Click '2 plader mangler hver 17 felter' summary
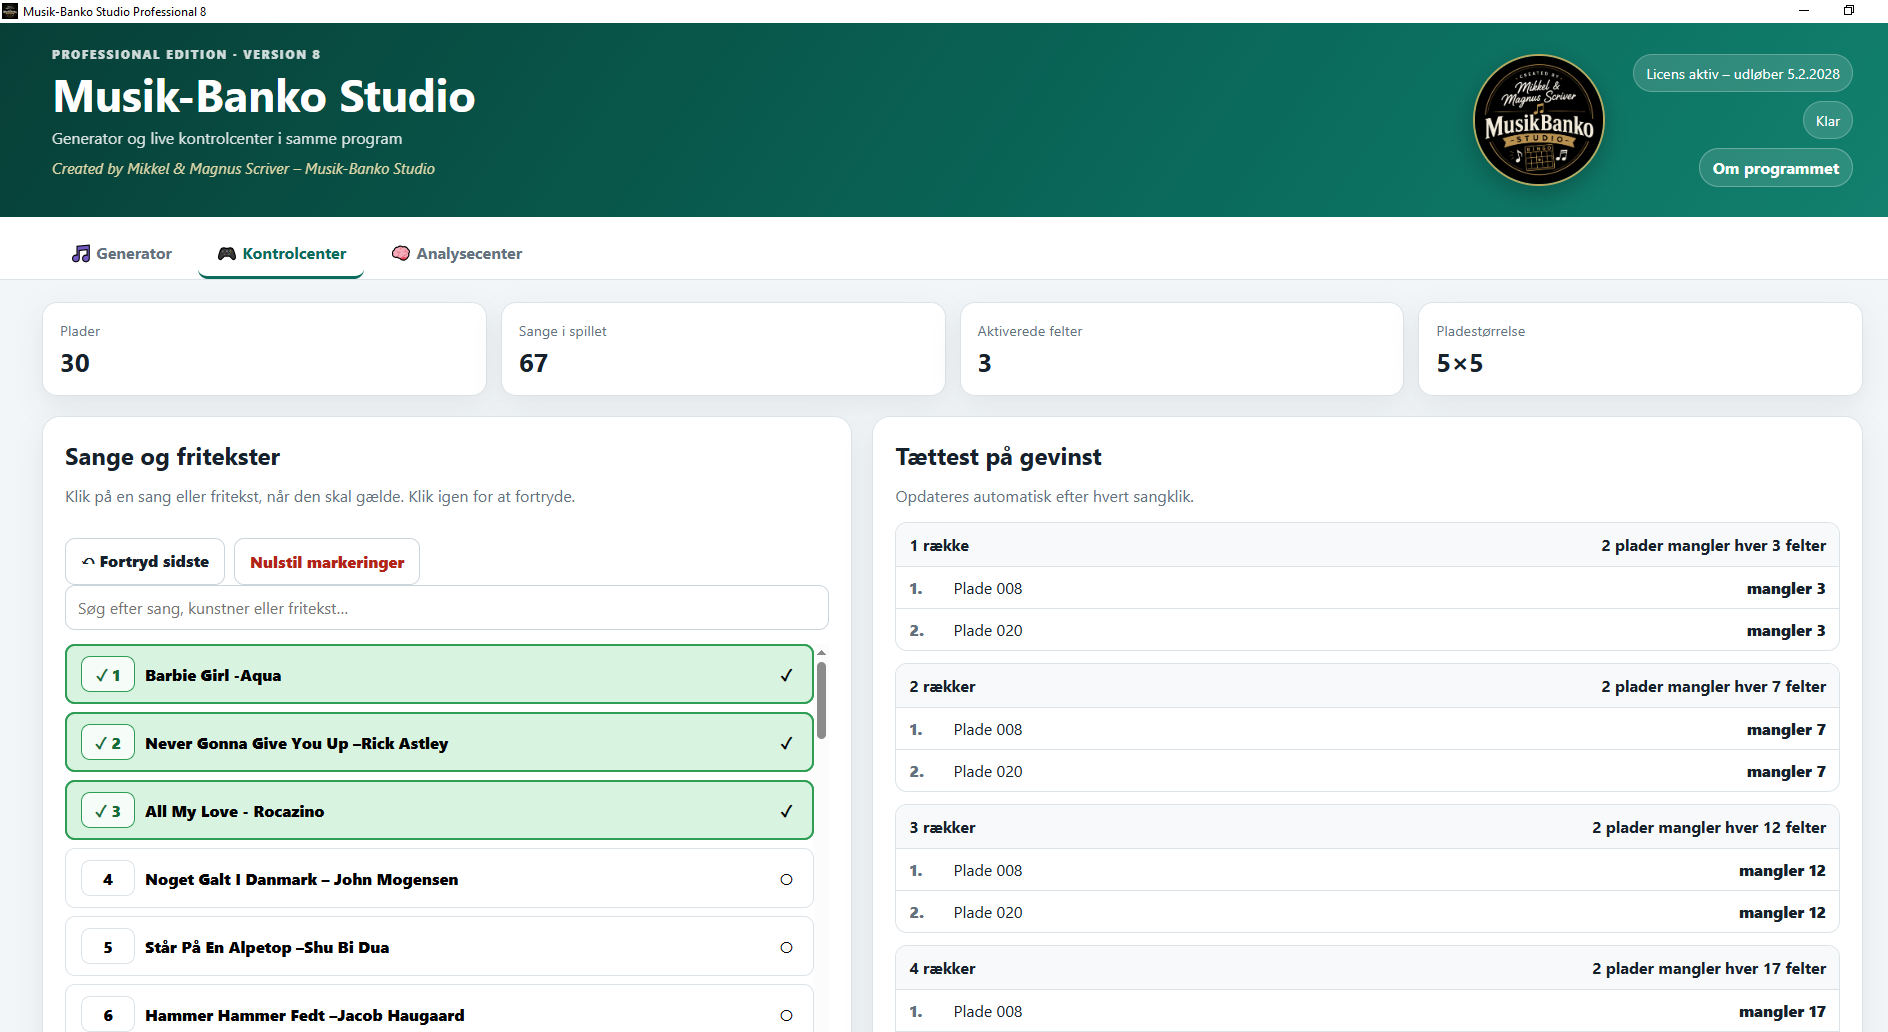Viewport: 1888px width, 1032px height. pyautogui.click(x=1709, y=968)
